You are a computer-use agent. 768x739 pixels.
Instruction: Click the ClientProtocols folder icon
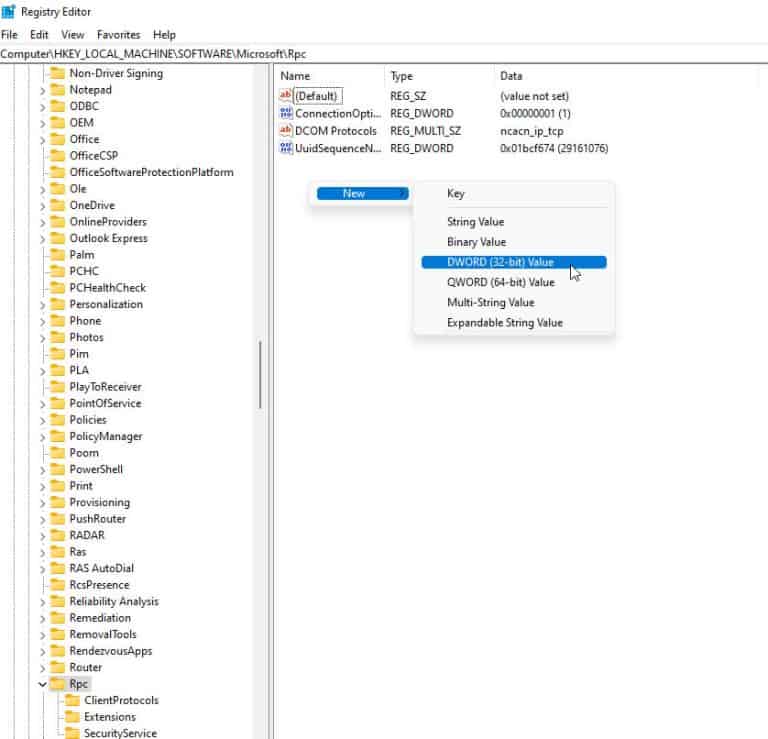point(72,700)
